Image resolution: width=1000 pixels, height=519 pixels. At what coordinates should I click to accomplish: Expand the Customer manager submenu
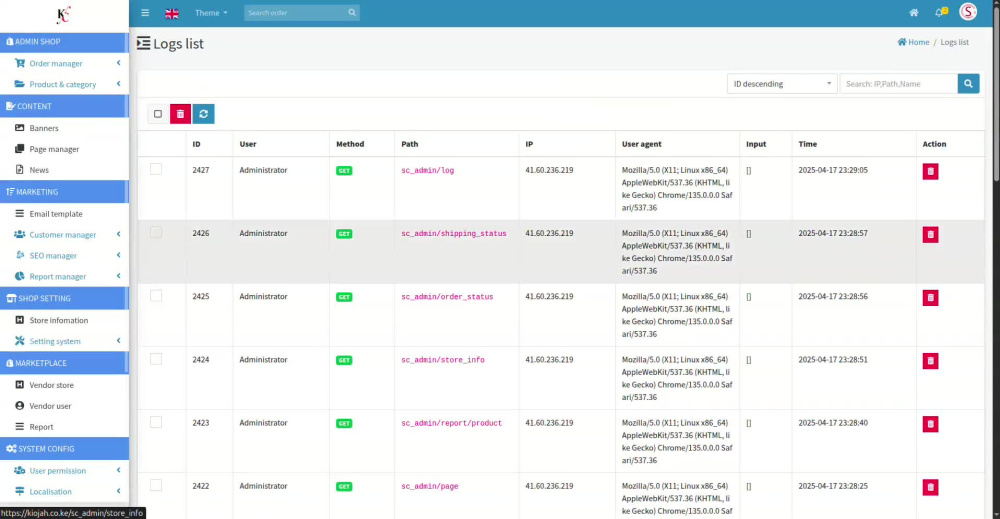pyautogui.click(x=119, y=234)
